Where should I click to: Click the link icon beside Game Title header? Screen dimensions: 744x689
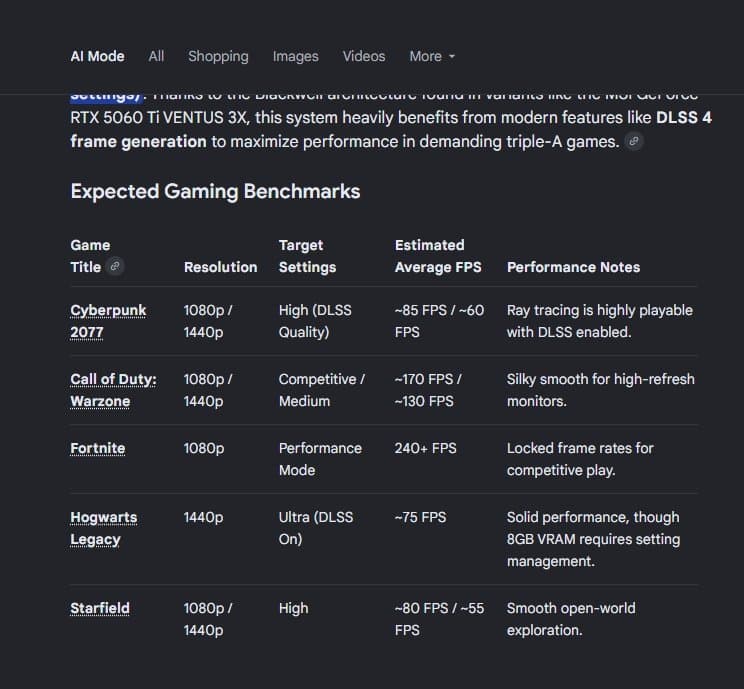pyautogui.click(x=115, y=267)
